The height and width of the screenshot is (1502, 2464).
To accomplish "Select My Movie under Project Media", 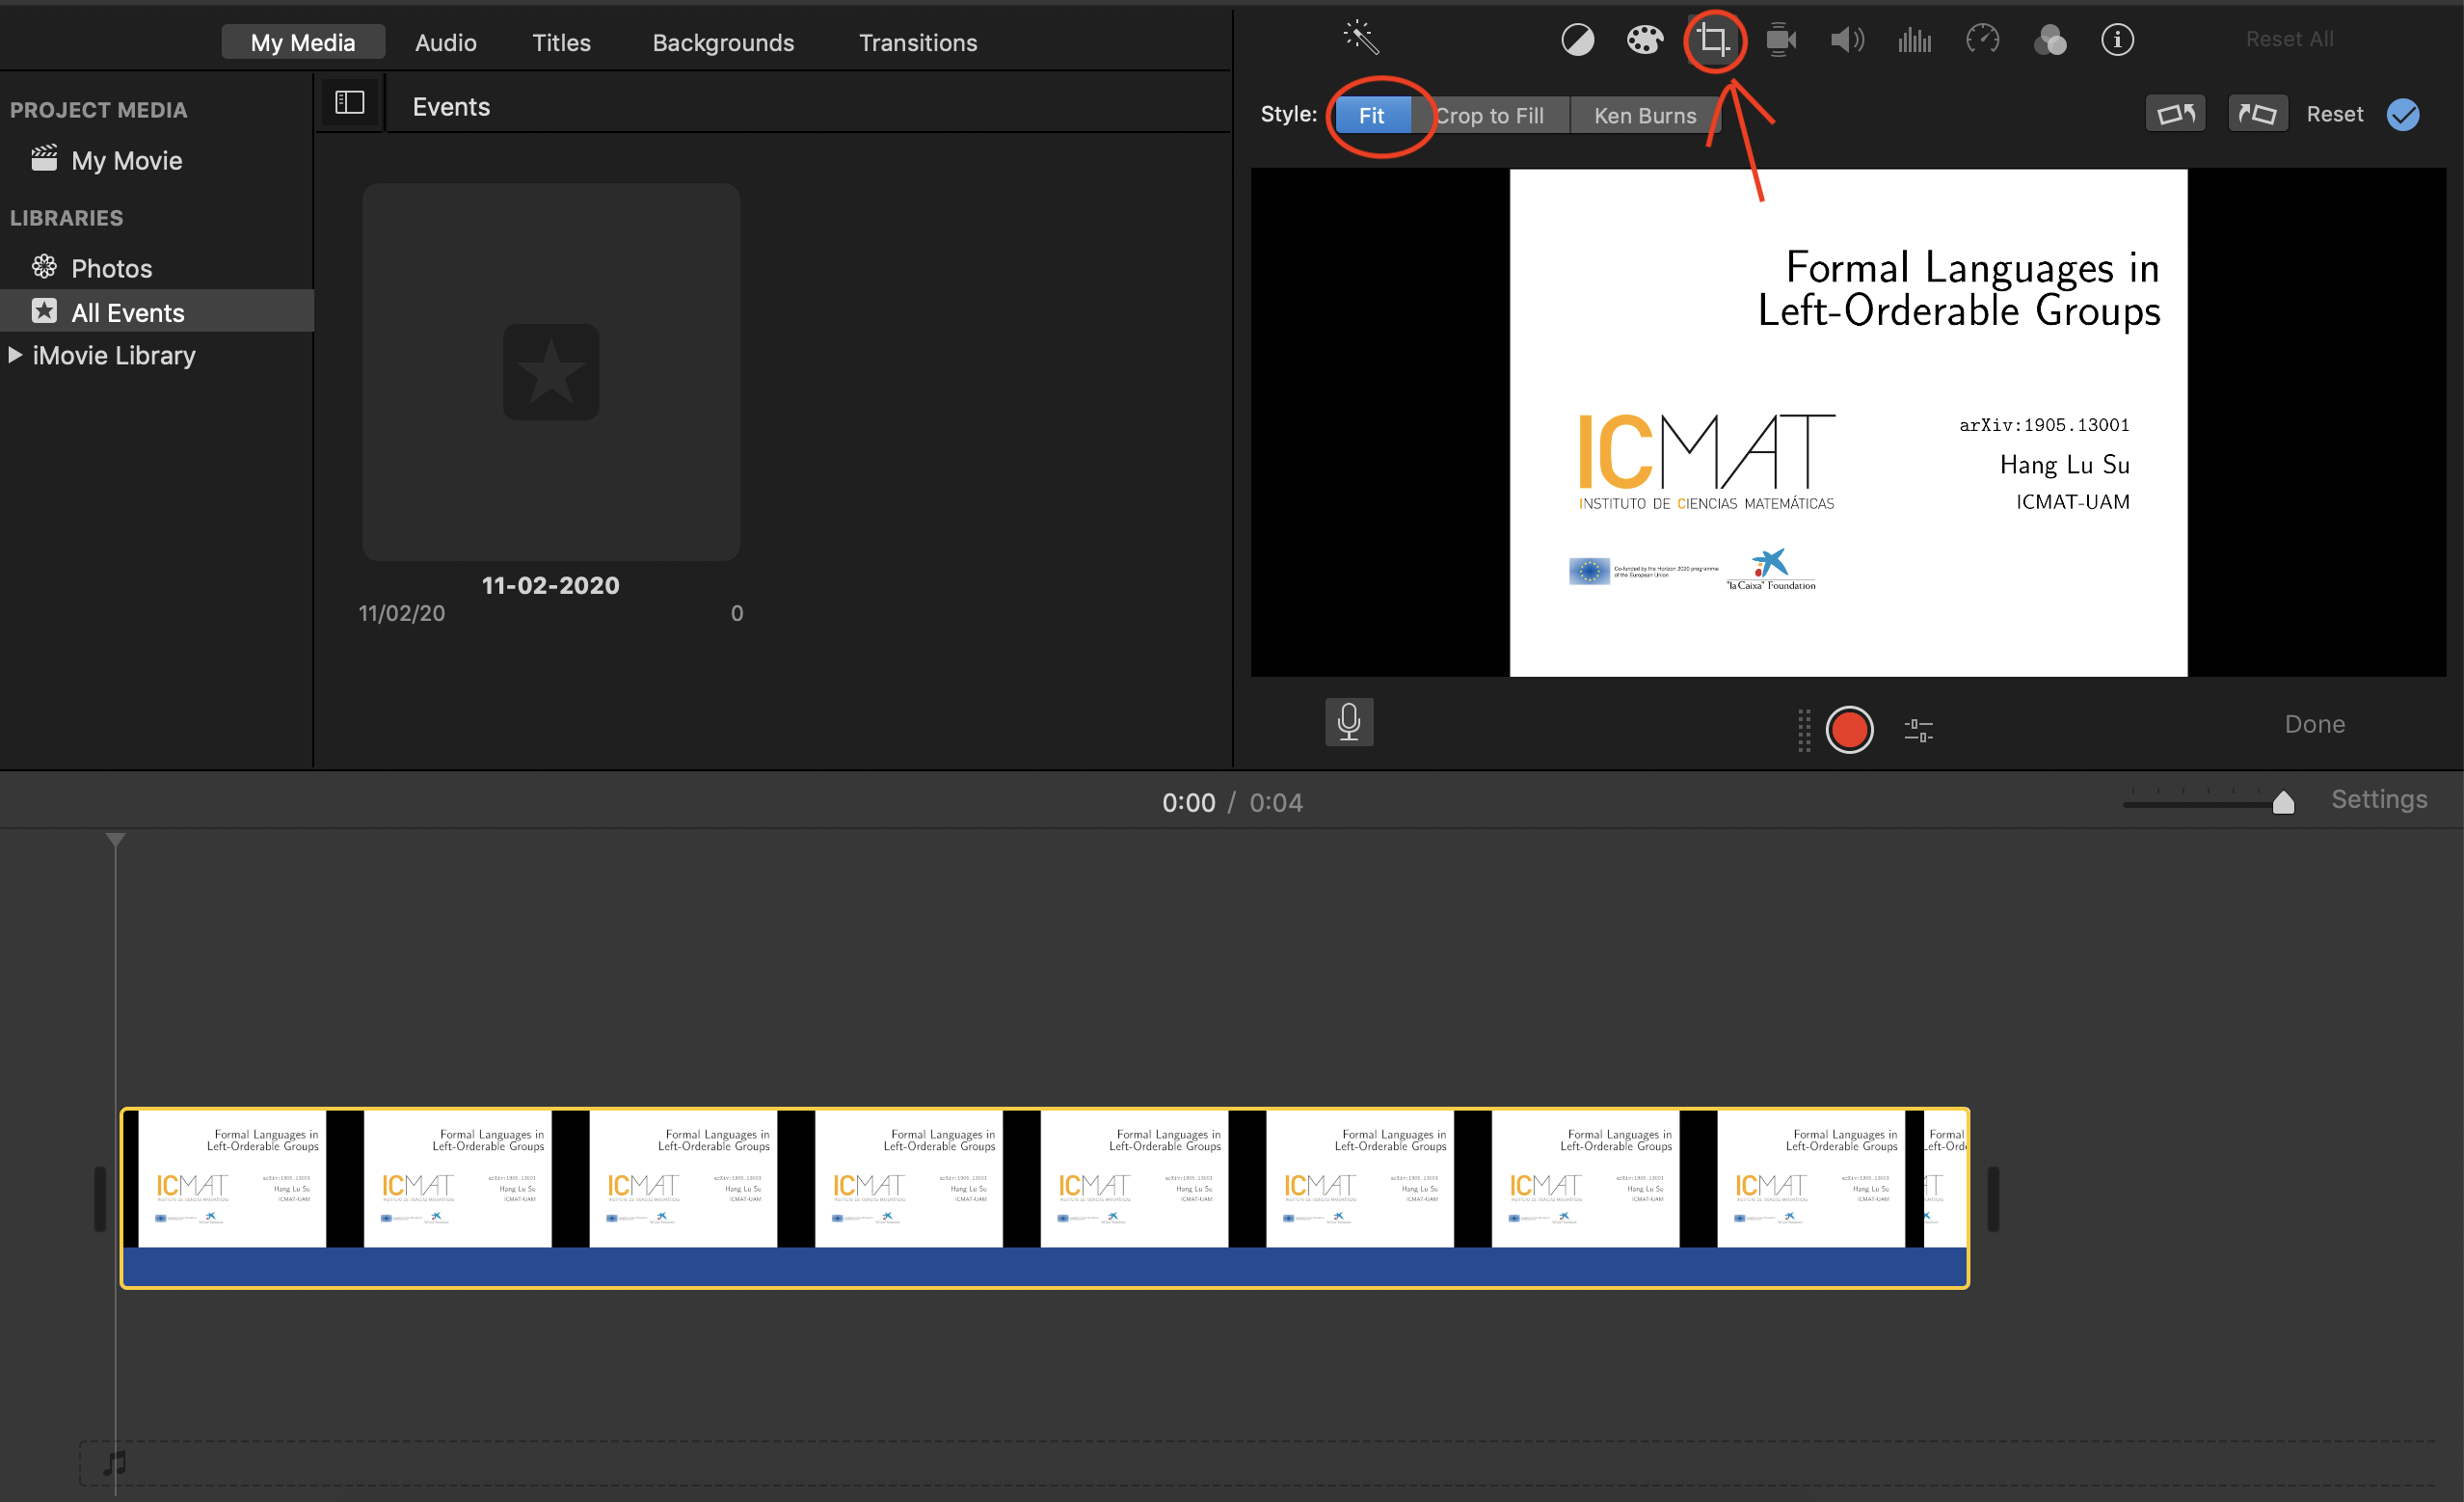I will 126,160.
